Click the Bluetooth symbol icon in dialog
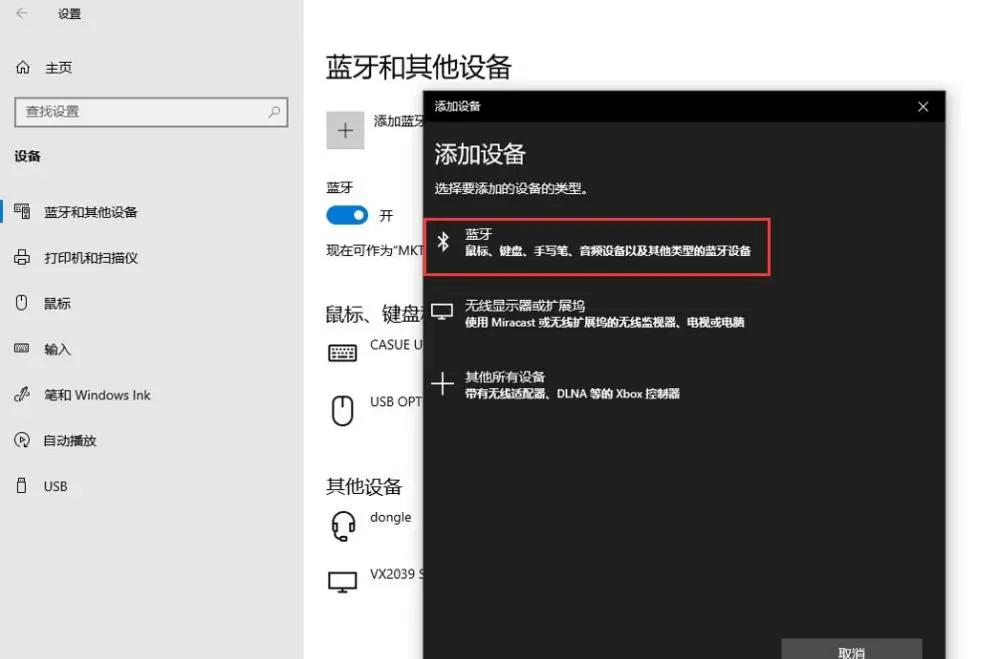The image size is (1000, 659). pos(443,242)
